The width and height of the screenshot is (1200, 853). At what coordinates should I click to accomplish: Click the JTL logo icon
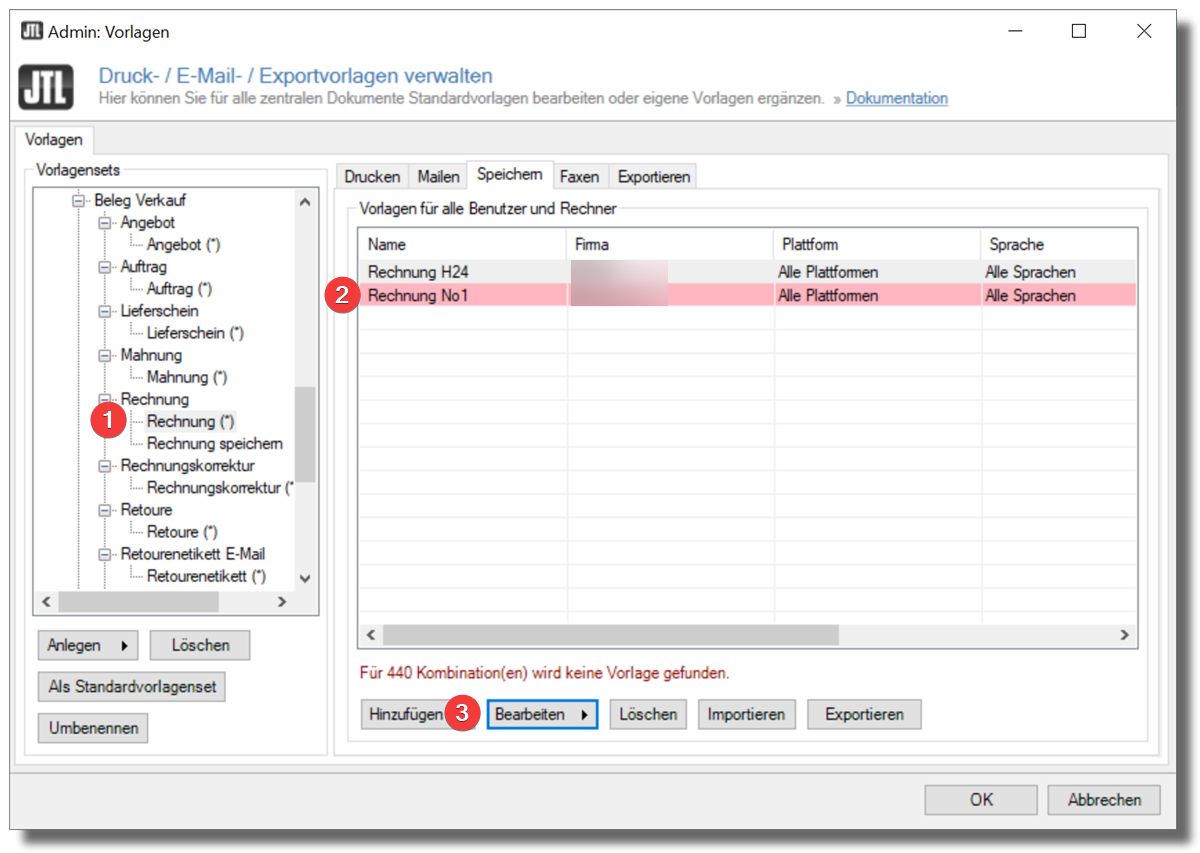click(46, 86)
